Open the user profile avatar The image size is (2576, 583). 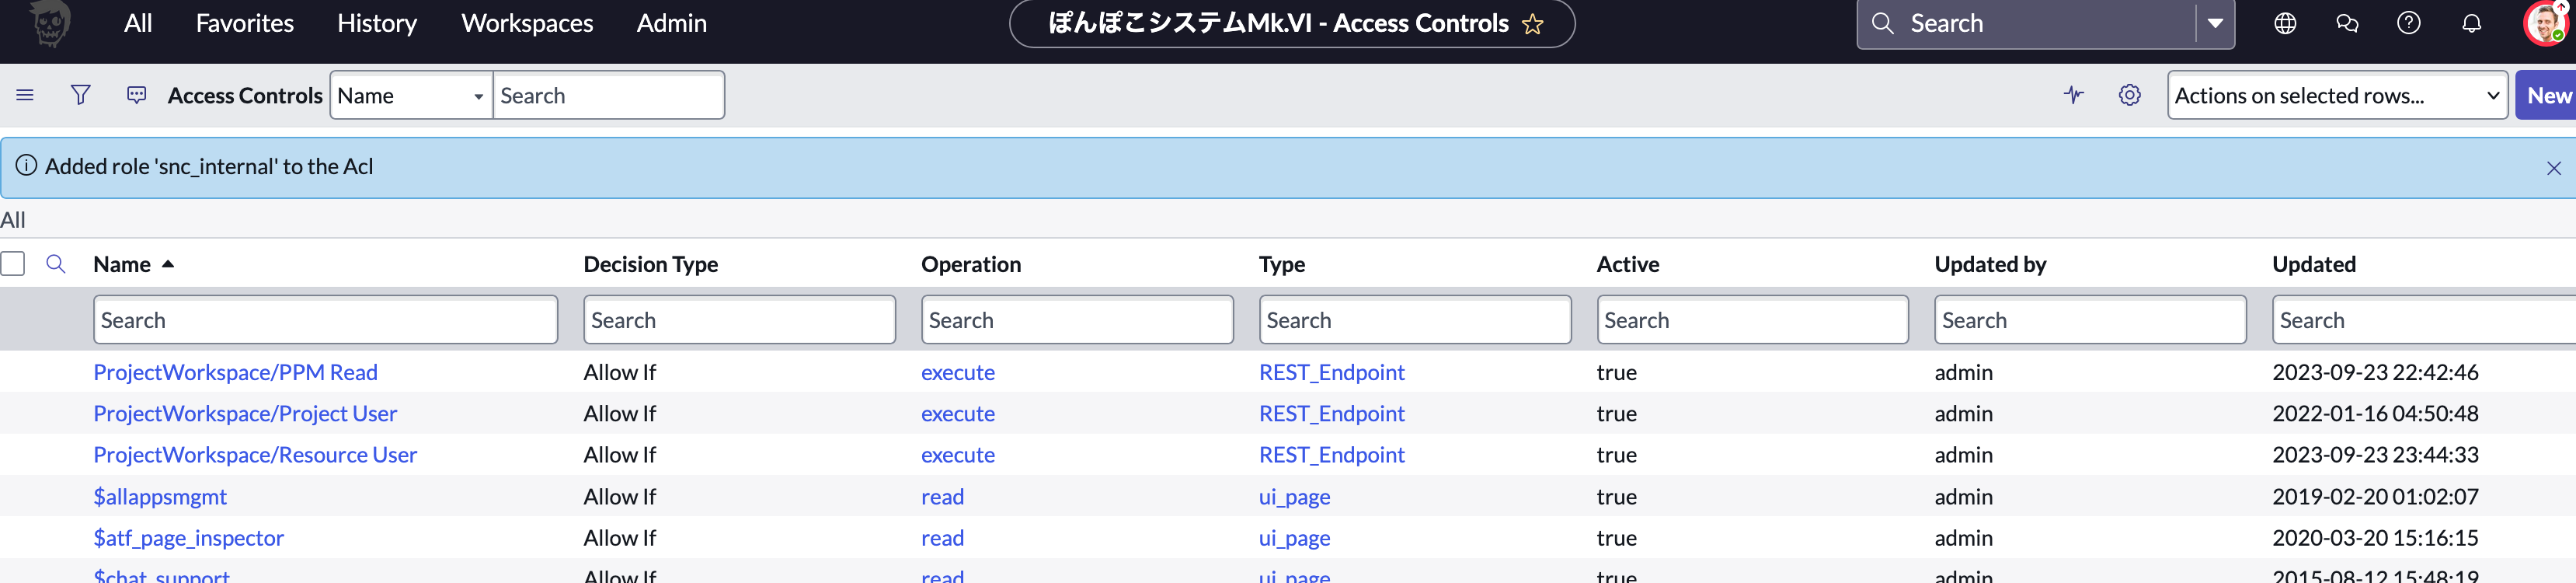2545,23
